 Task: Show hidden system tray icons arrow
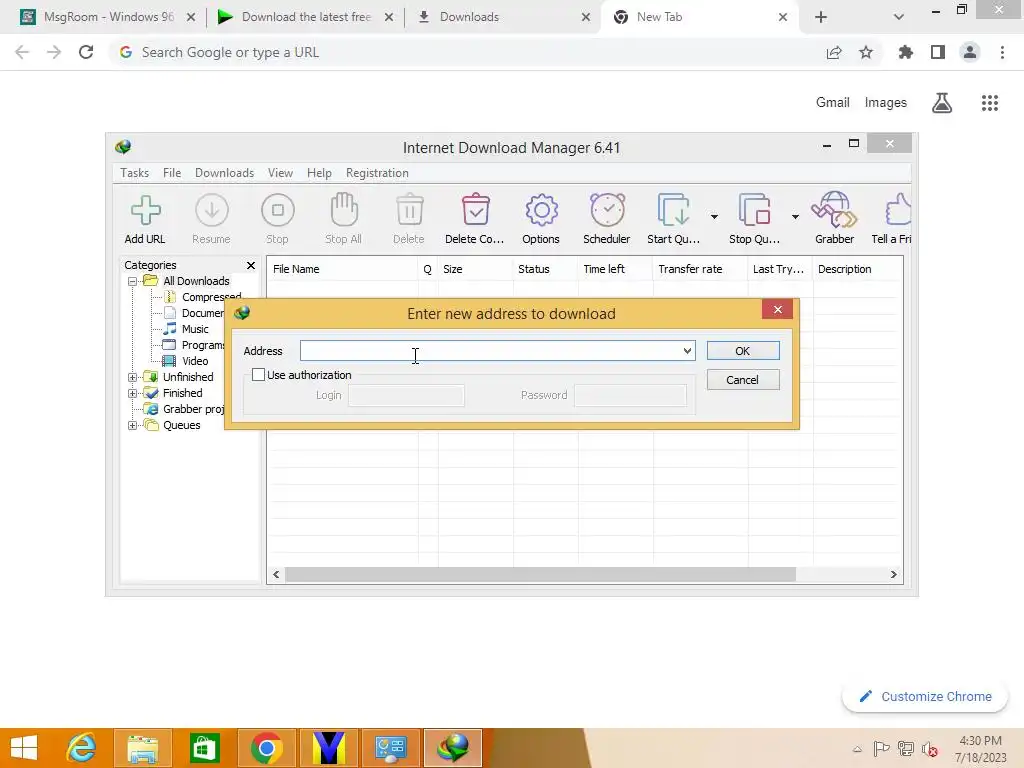(857, 749)
